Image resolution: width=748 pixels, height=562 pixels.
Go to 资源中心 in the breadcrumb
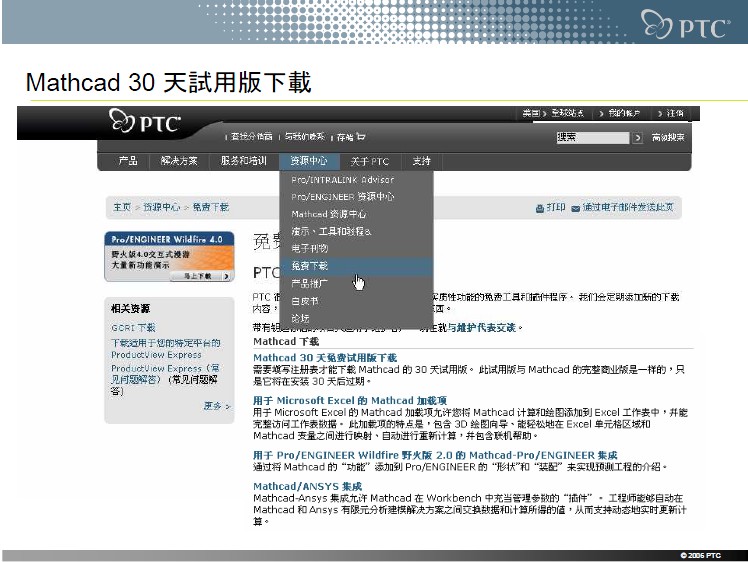coord(162,207)
